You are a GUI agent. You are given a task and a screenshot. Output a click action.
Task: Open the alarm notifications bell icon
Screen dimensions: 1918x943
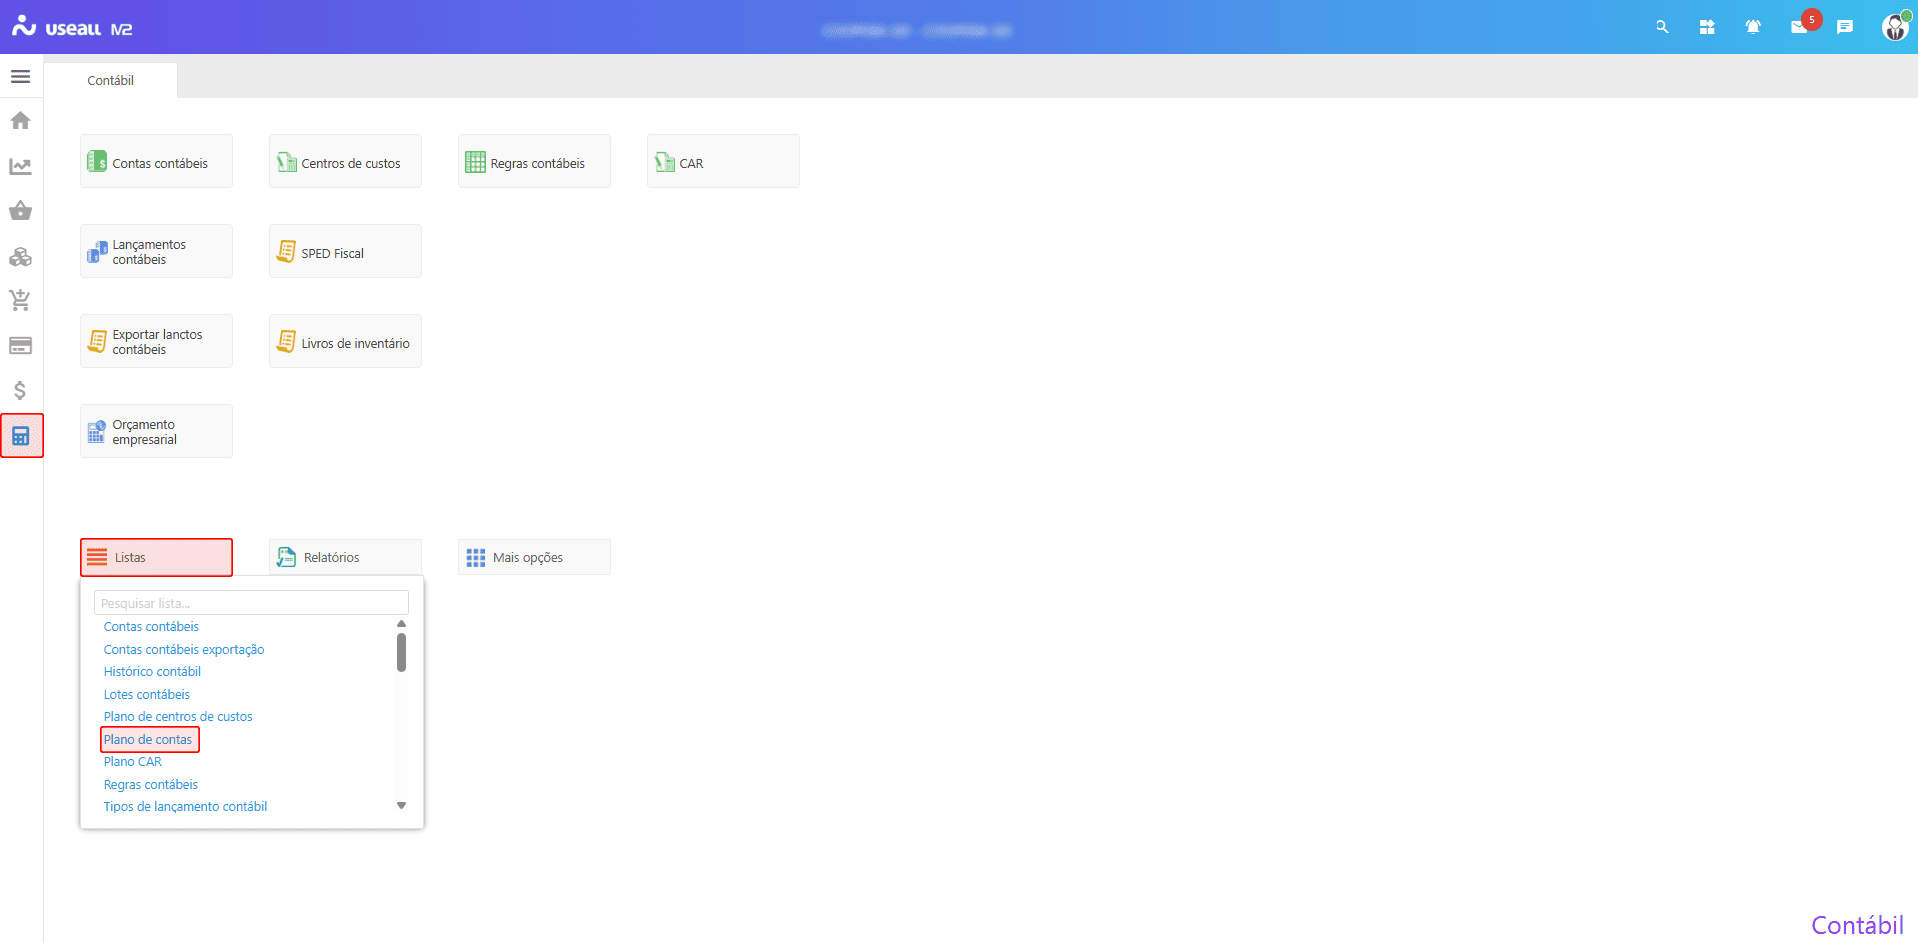(1753, 27)
